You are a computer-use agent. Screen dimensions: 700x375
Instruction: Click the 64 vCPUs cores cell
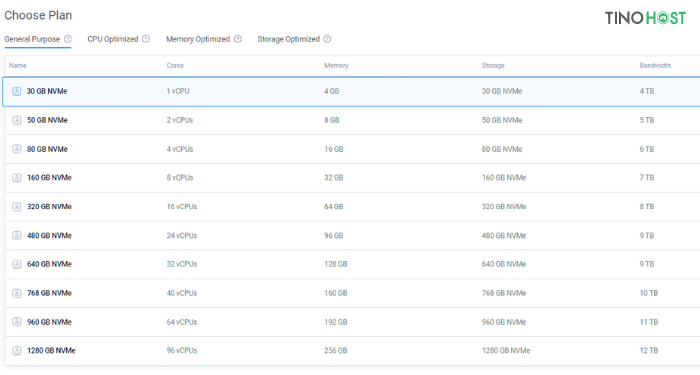point(182,322)
